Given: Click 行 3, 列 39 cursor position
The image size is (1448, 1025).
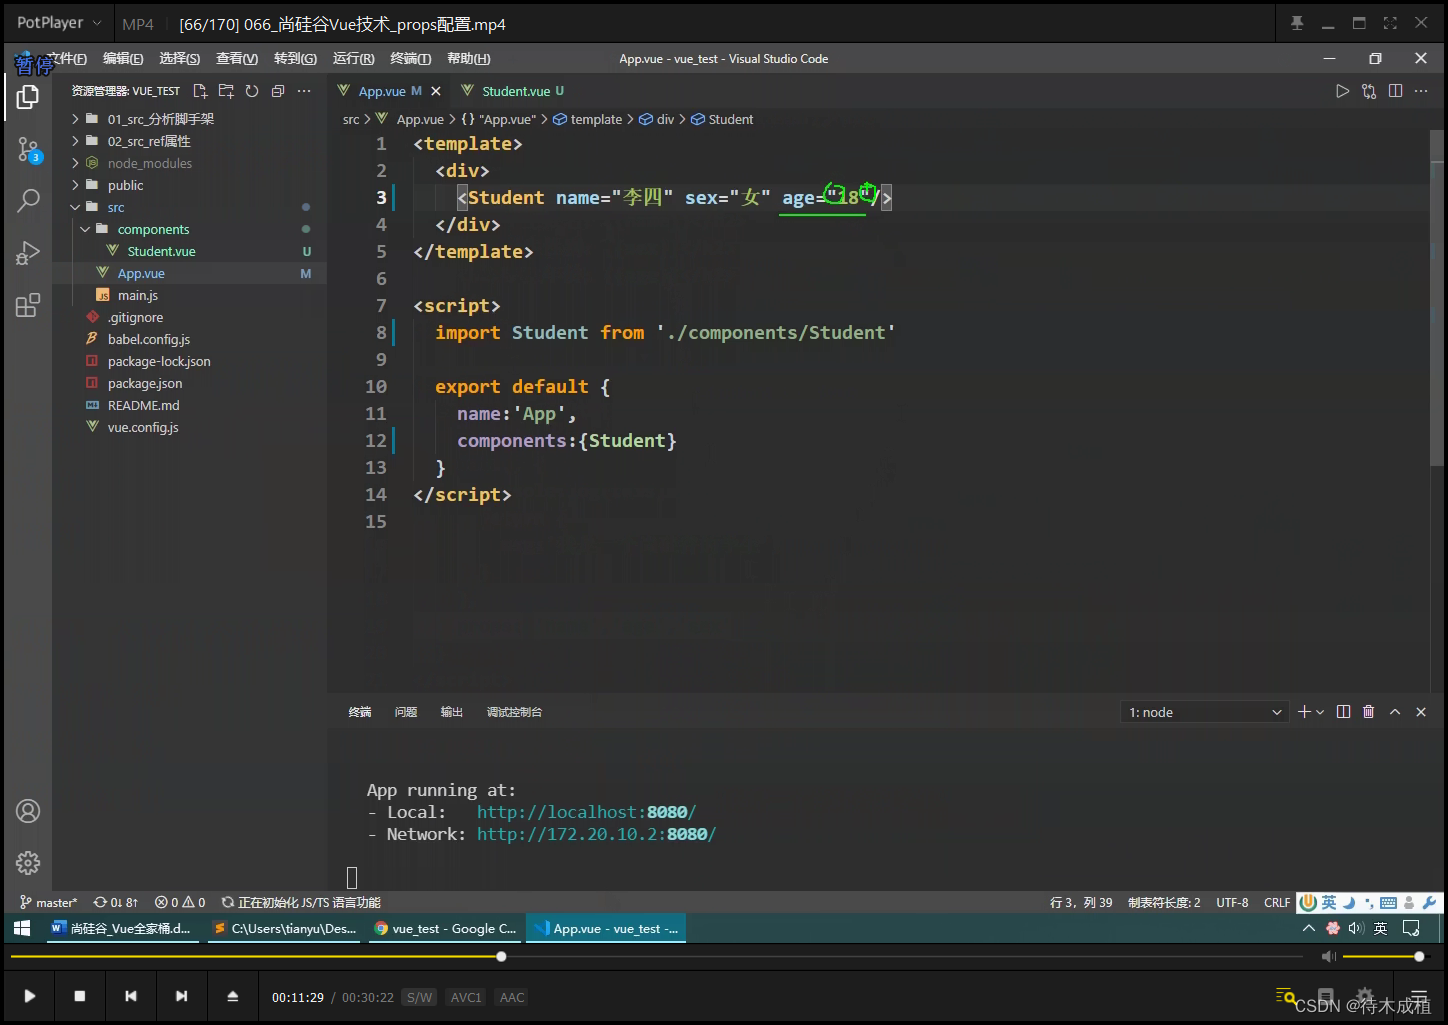Looking at the screenshot, I should tap(1081, 902).
